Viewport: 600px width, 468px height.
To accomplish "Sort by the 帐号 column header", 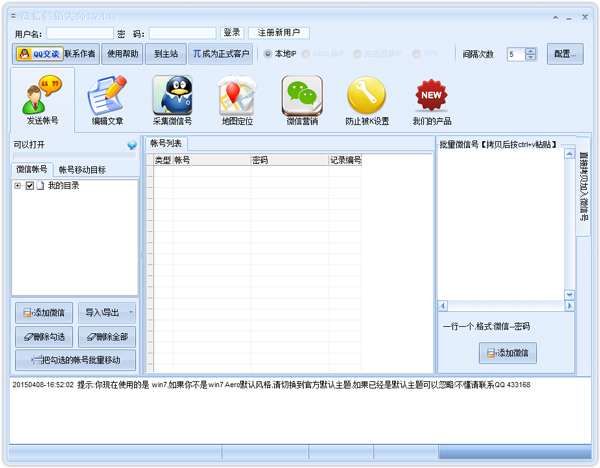I will 212,160.
